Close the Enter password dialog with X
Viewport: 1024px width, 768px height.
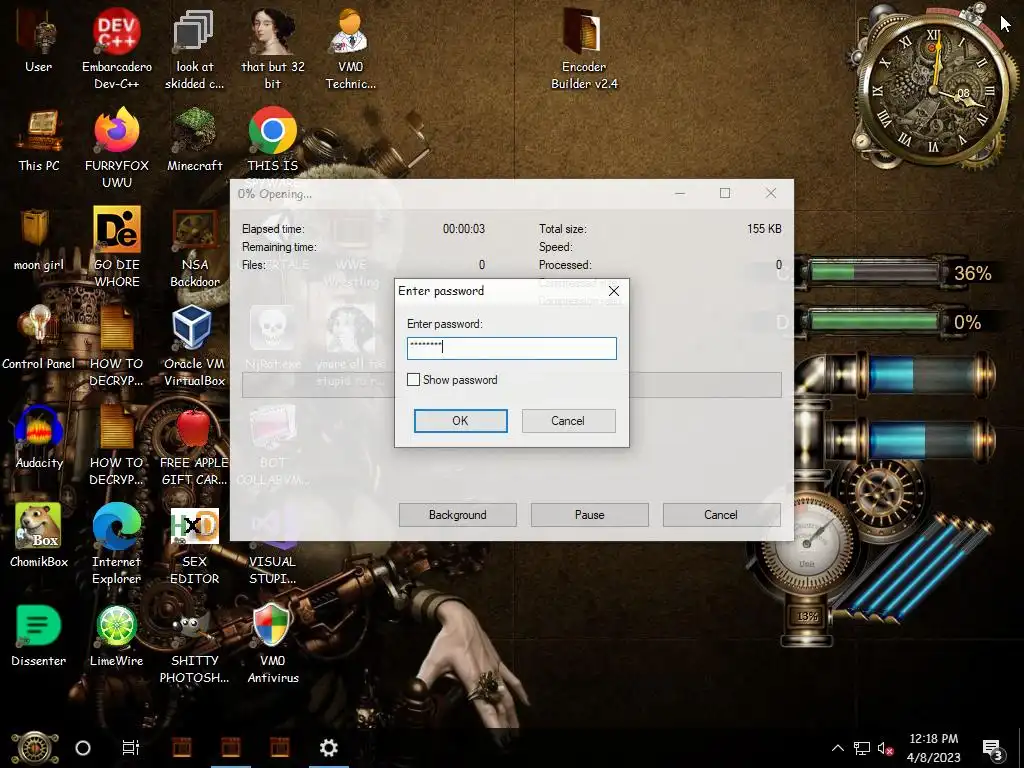[x=614, y=291]
